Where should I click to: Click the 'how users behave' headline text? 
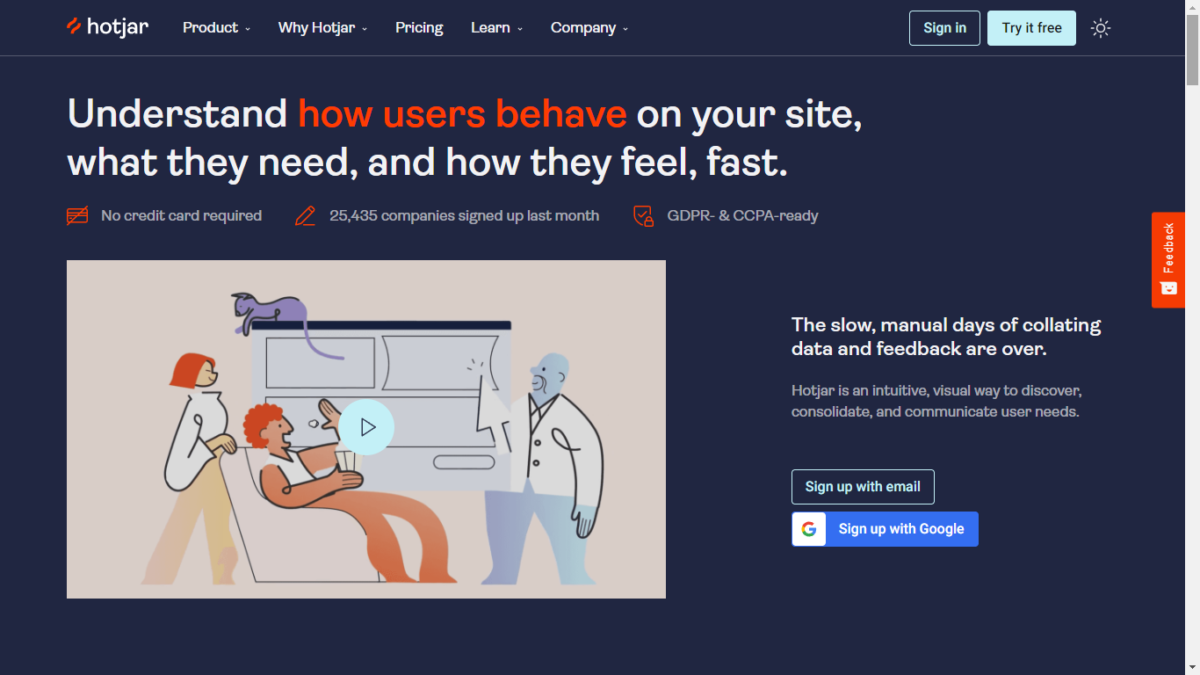tap(462, 114)
